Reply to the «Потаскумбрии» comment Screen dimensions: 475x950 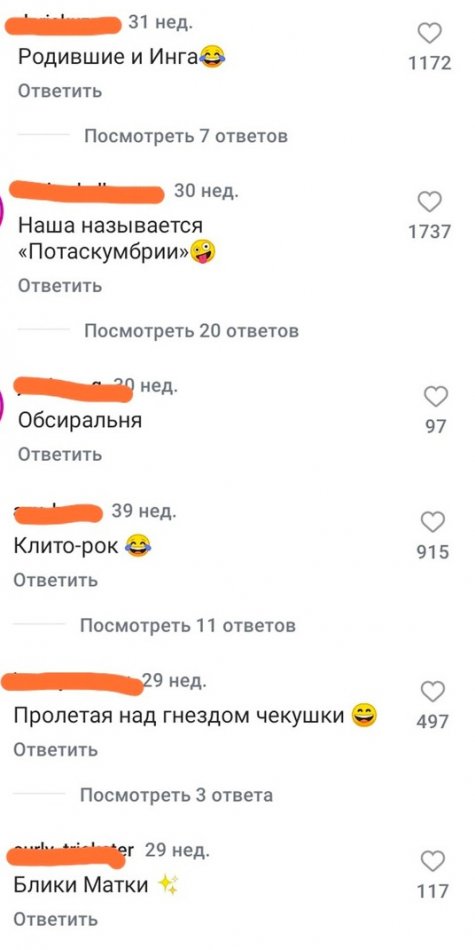pyautogui.click(x=60, y=285)
